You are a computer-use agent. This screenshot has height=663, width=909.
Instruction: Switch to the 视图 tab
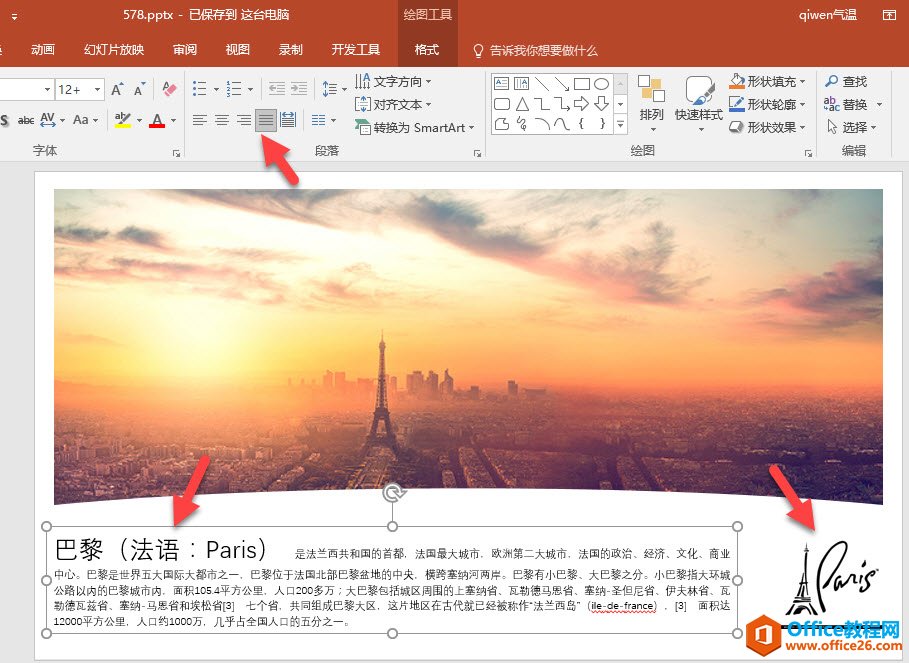coord(238,50)
